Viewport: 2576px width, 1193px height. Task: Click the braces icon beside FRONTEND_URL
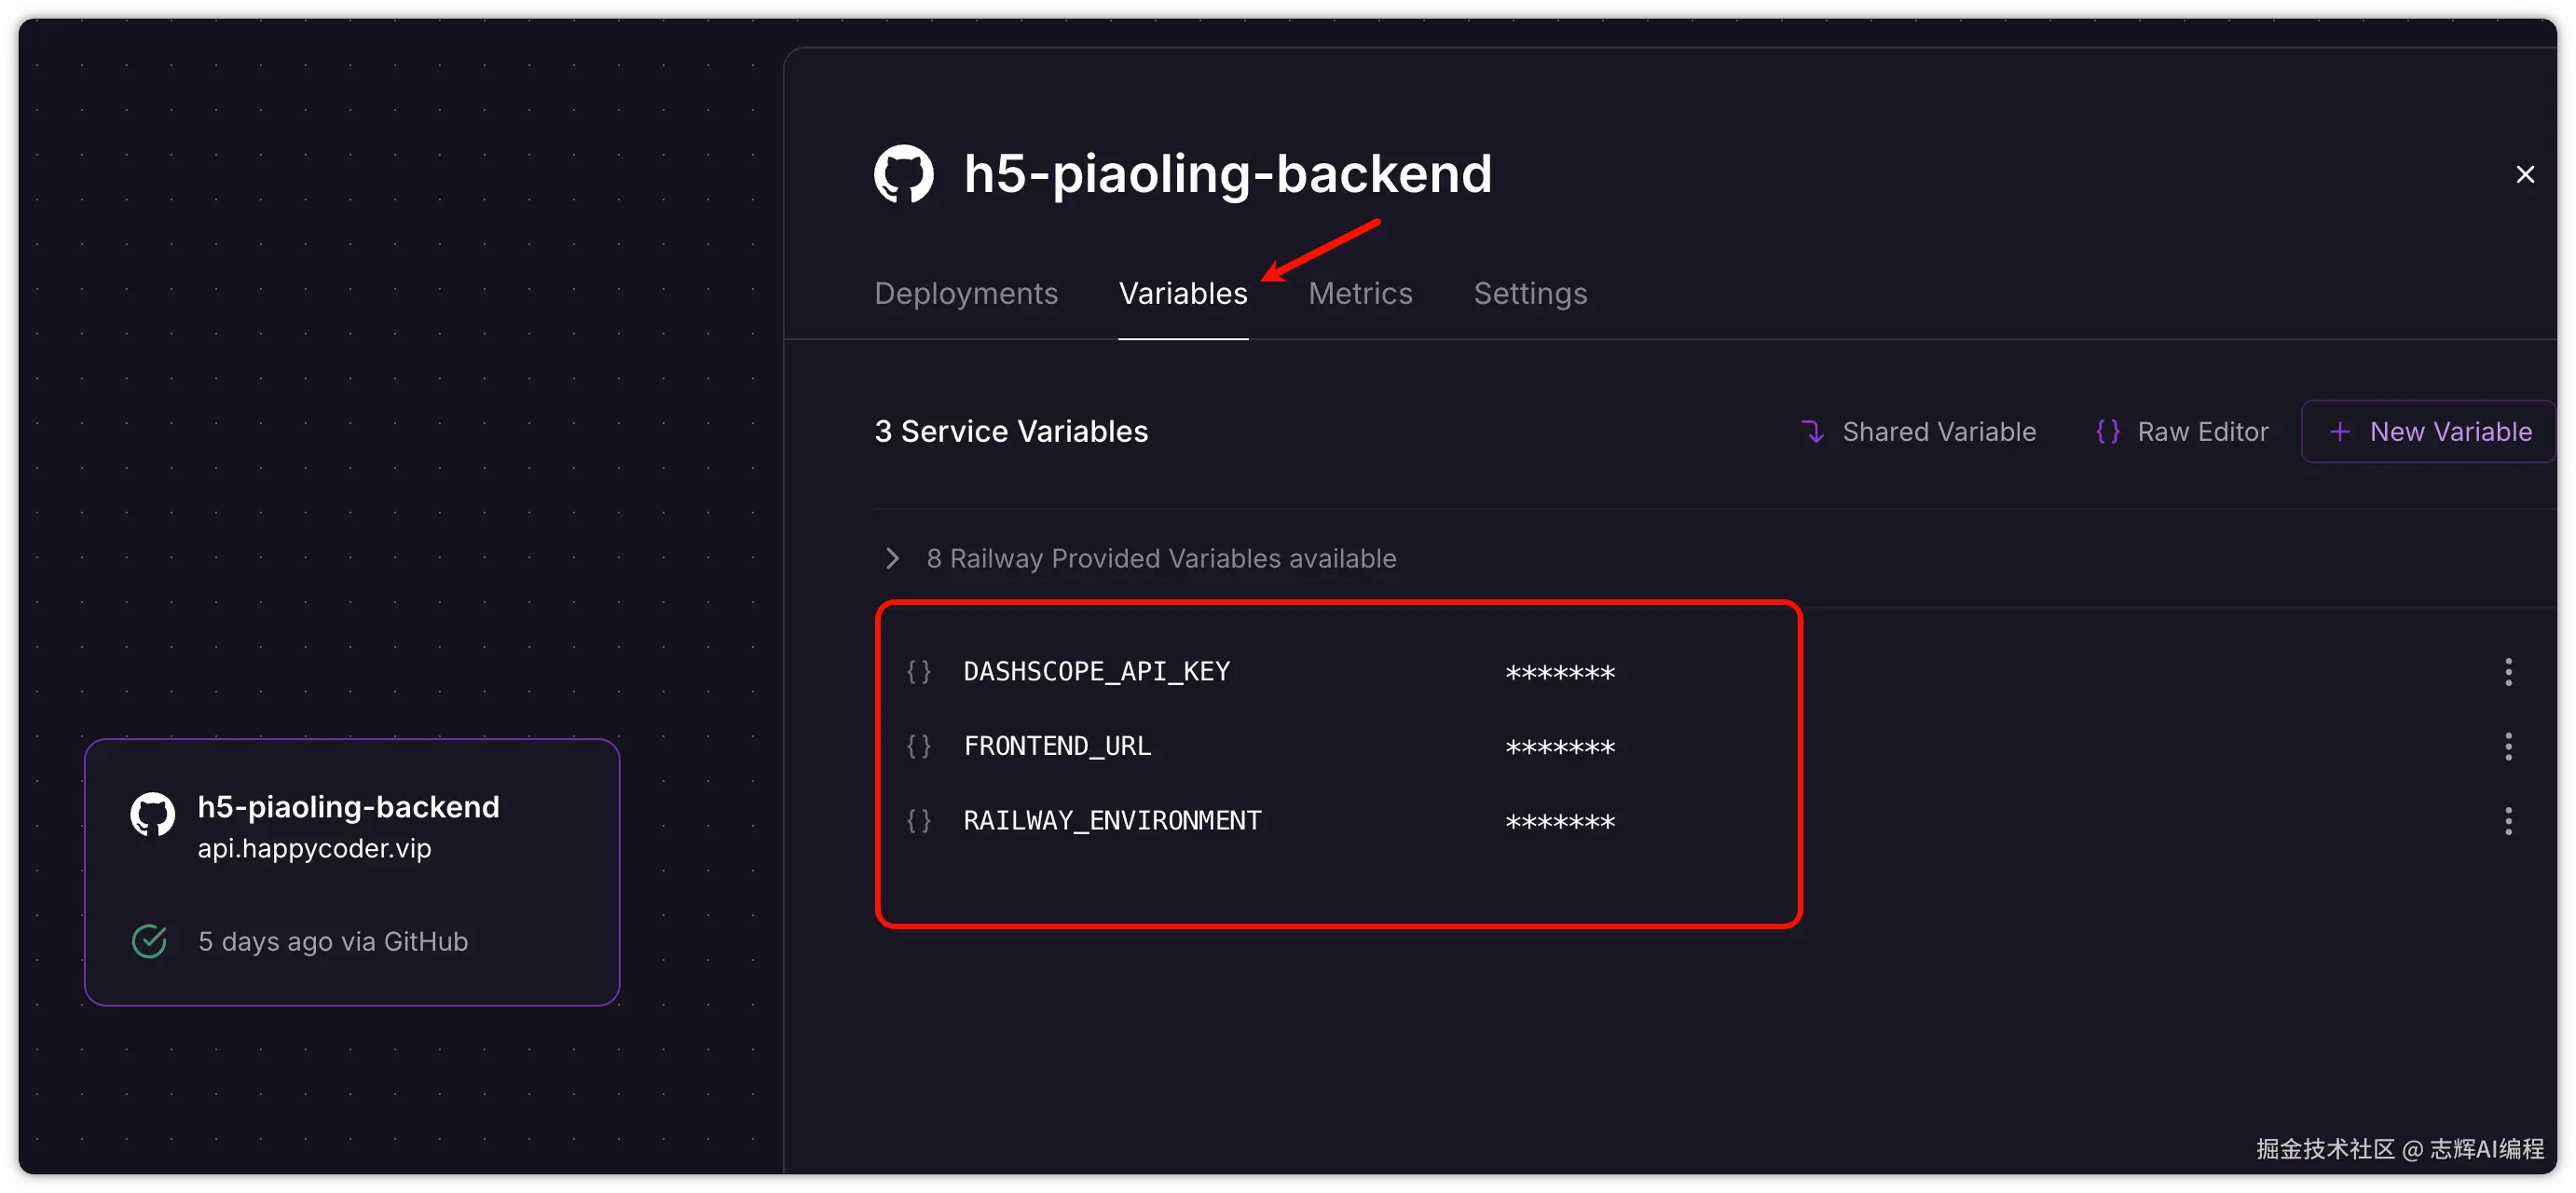pyautogui.click(x=918, y=746)
